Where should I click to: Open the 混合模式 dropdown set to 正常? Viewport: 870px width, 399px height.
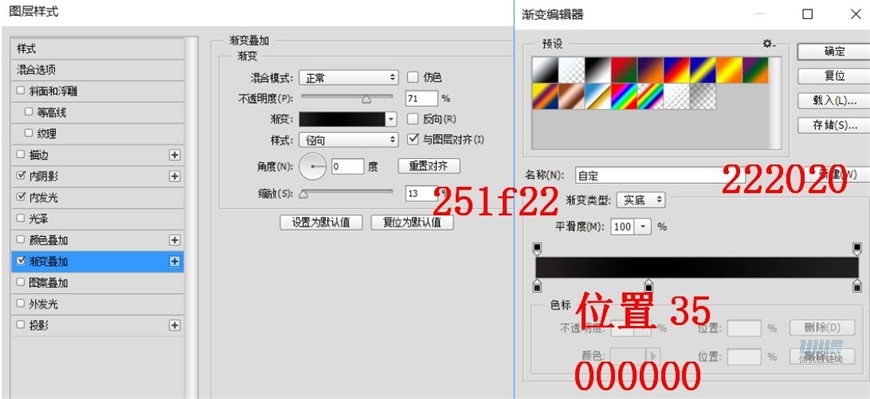pyautogui.click(x=348, y=77)
